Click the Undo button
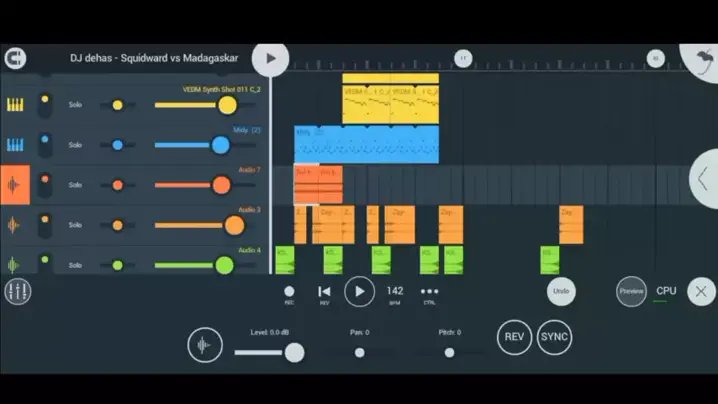The image size is (718, 404). click(561, 291)
